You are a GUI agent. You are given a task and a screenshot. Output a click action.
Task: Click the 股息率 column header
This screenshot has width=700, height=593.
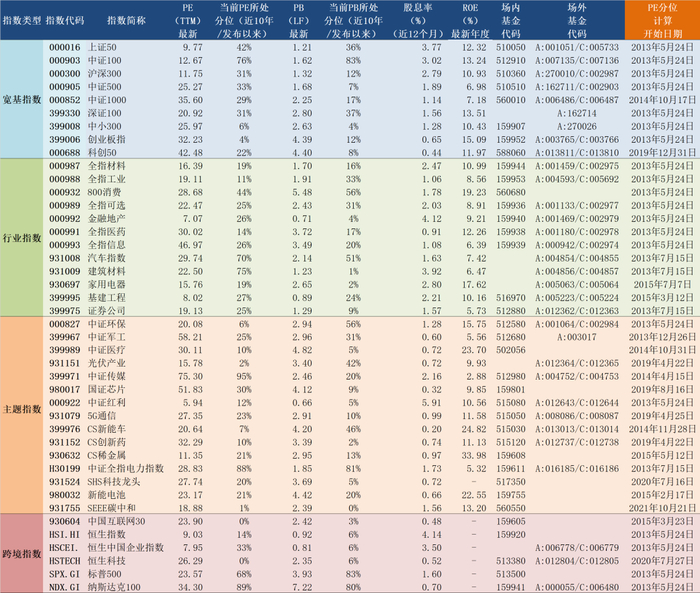click(x=418, y=21)
